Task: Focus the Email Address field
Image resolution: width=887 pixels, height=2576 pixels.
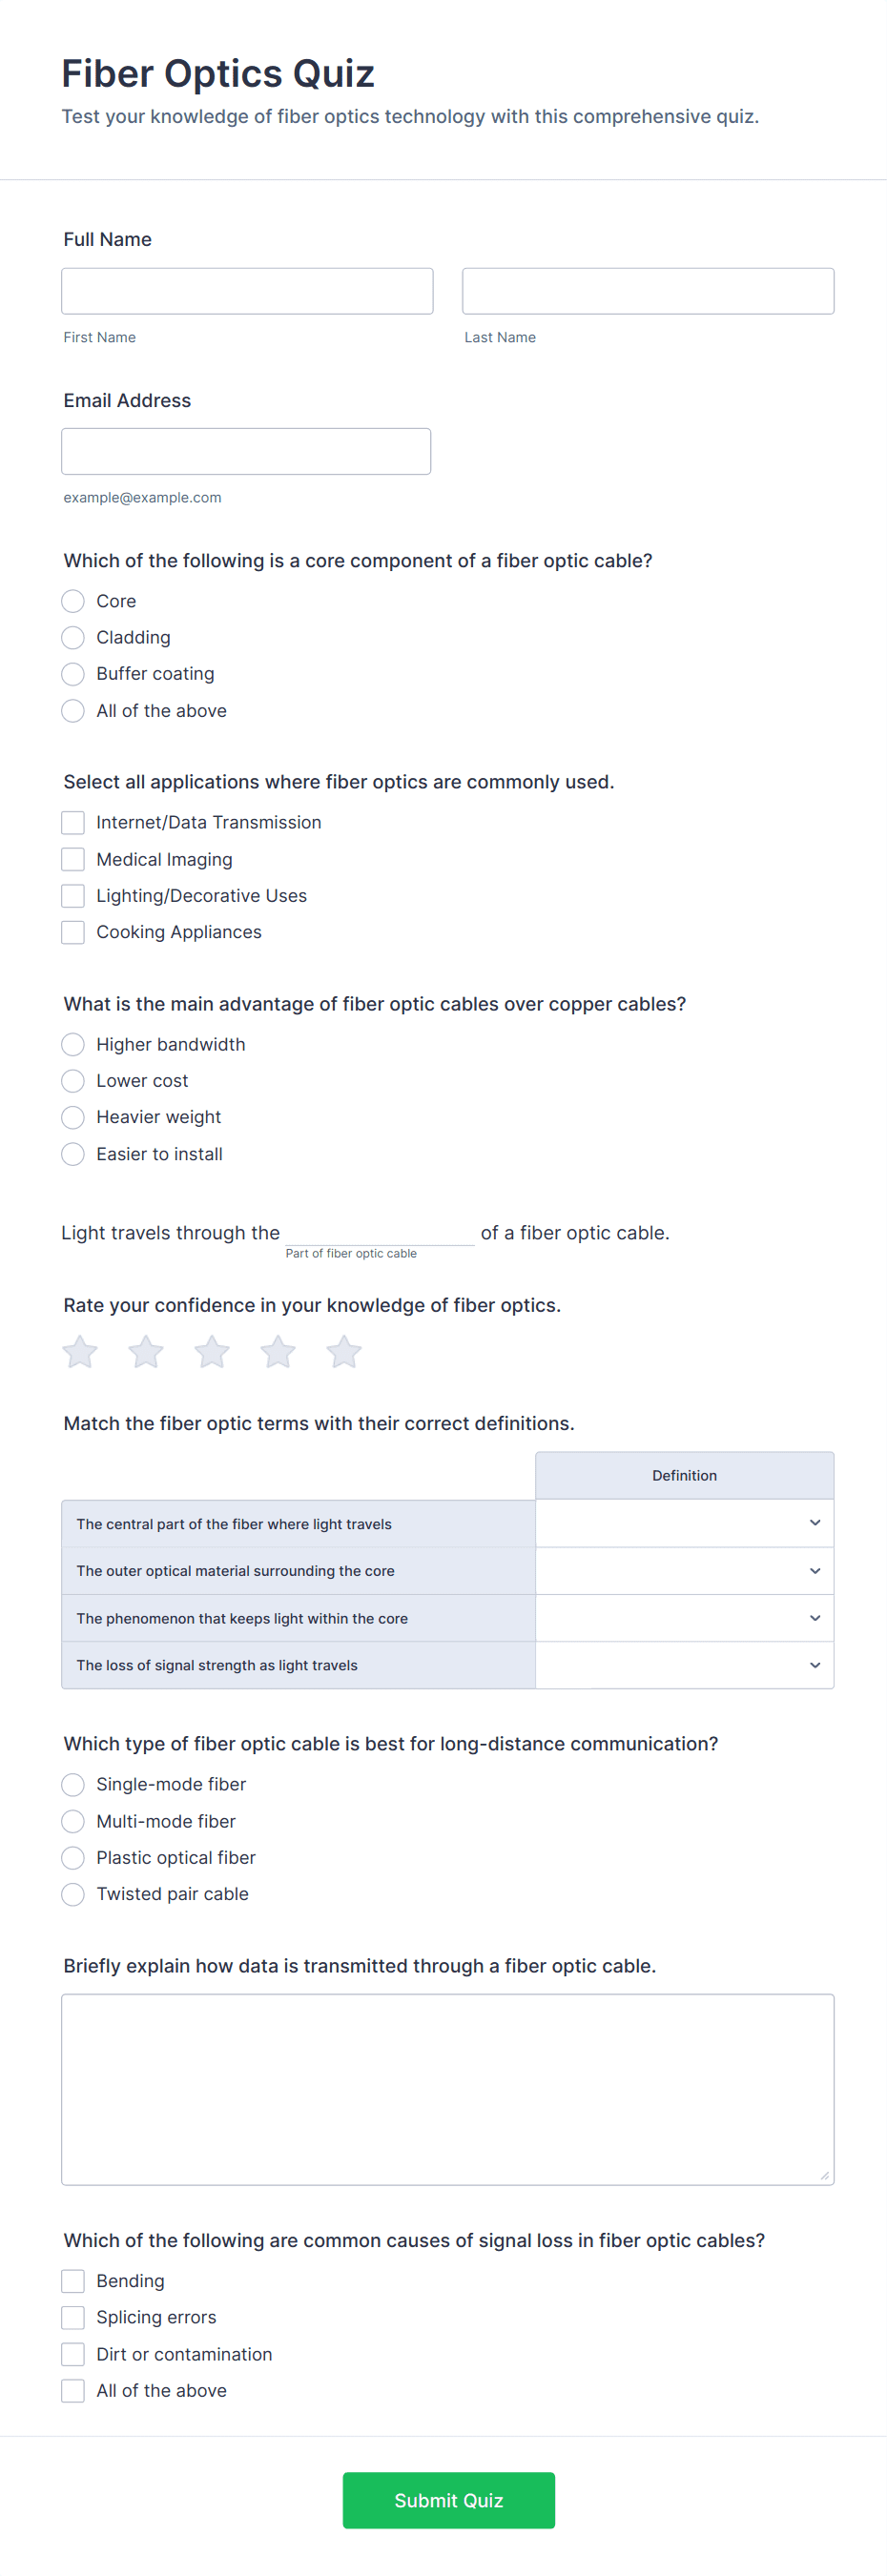Action: 246,451
